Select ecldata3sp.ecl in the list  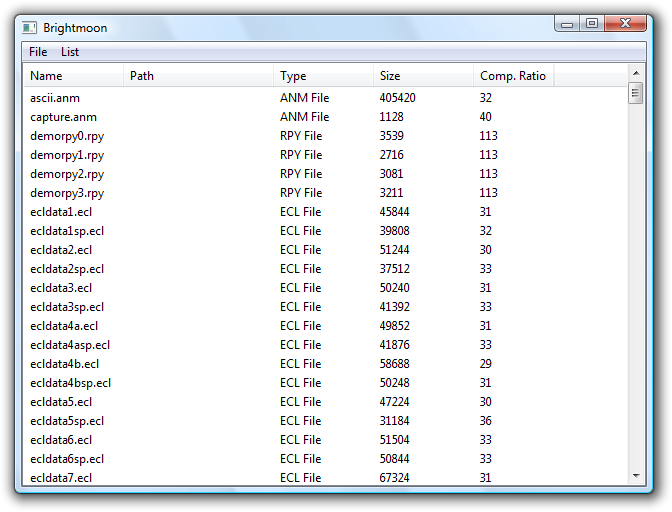(x=67, y=307)
